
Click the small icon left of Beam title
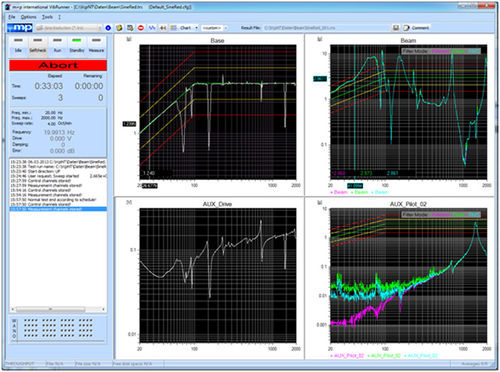tap(320, 39)
